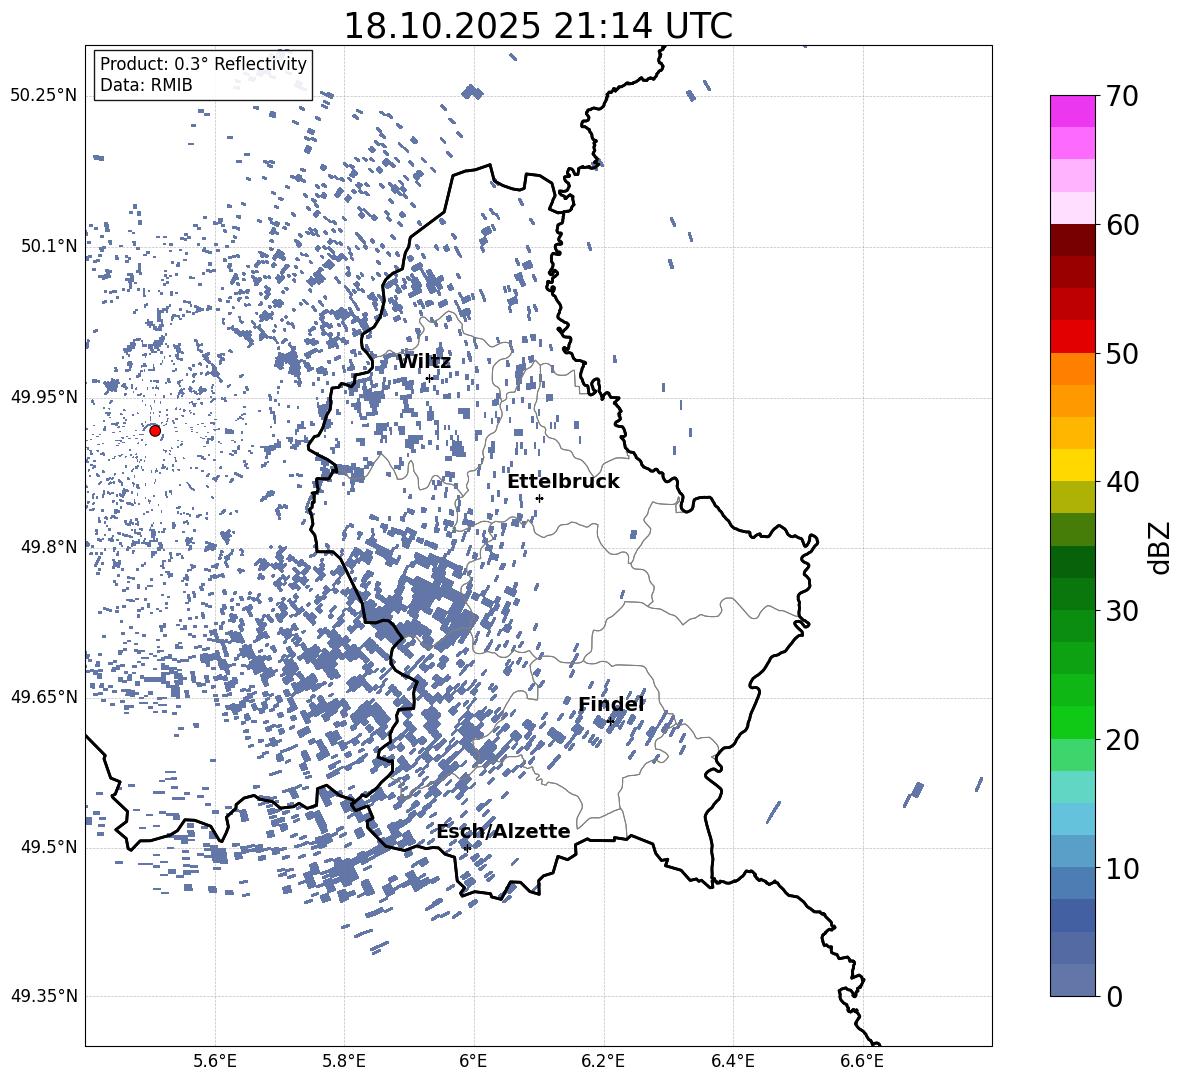Screen dimensions: 1184x1081
Task: Click the 6.6°E longitude label
Action: pos(862,1061)
